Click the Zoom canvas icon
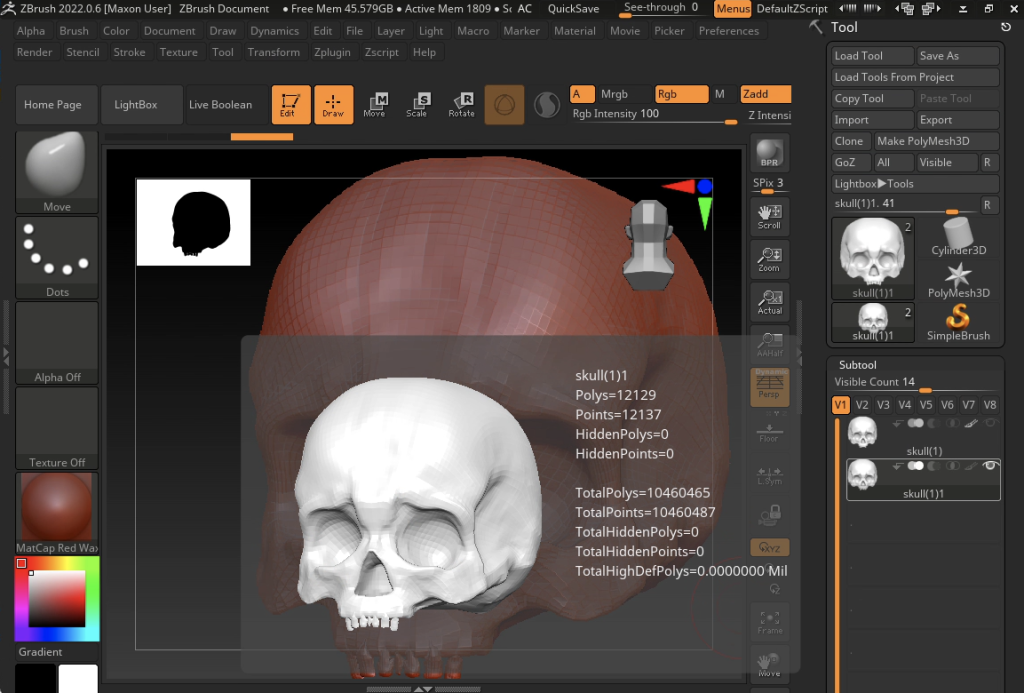This screenshot has width=1024, height=693. (x=769, y=259)
